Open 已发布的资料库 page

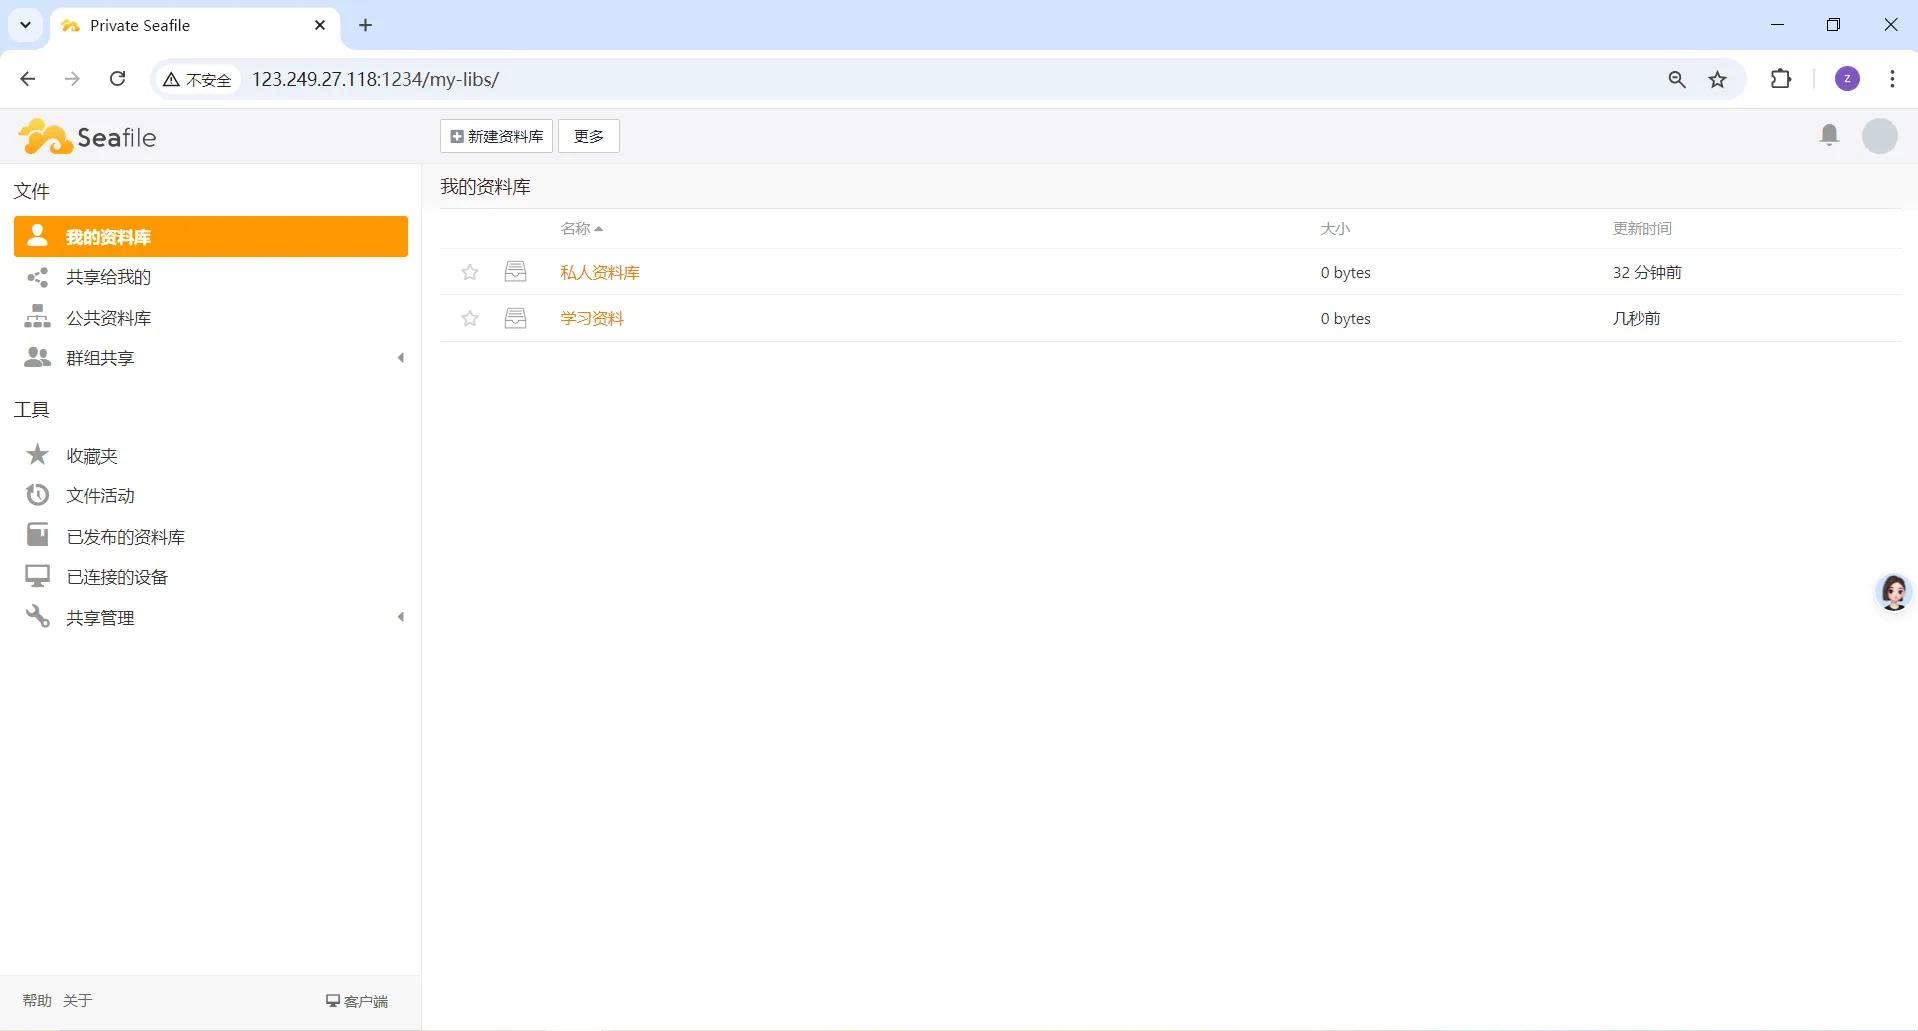(126, 537)
